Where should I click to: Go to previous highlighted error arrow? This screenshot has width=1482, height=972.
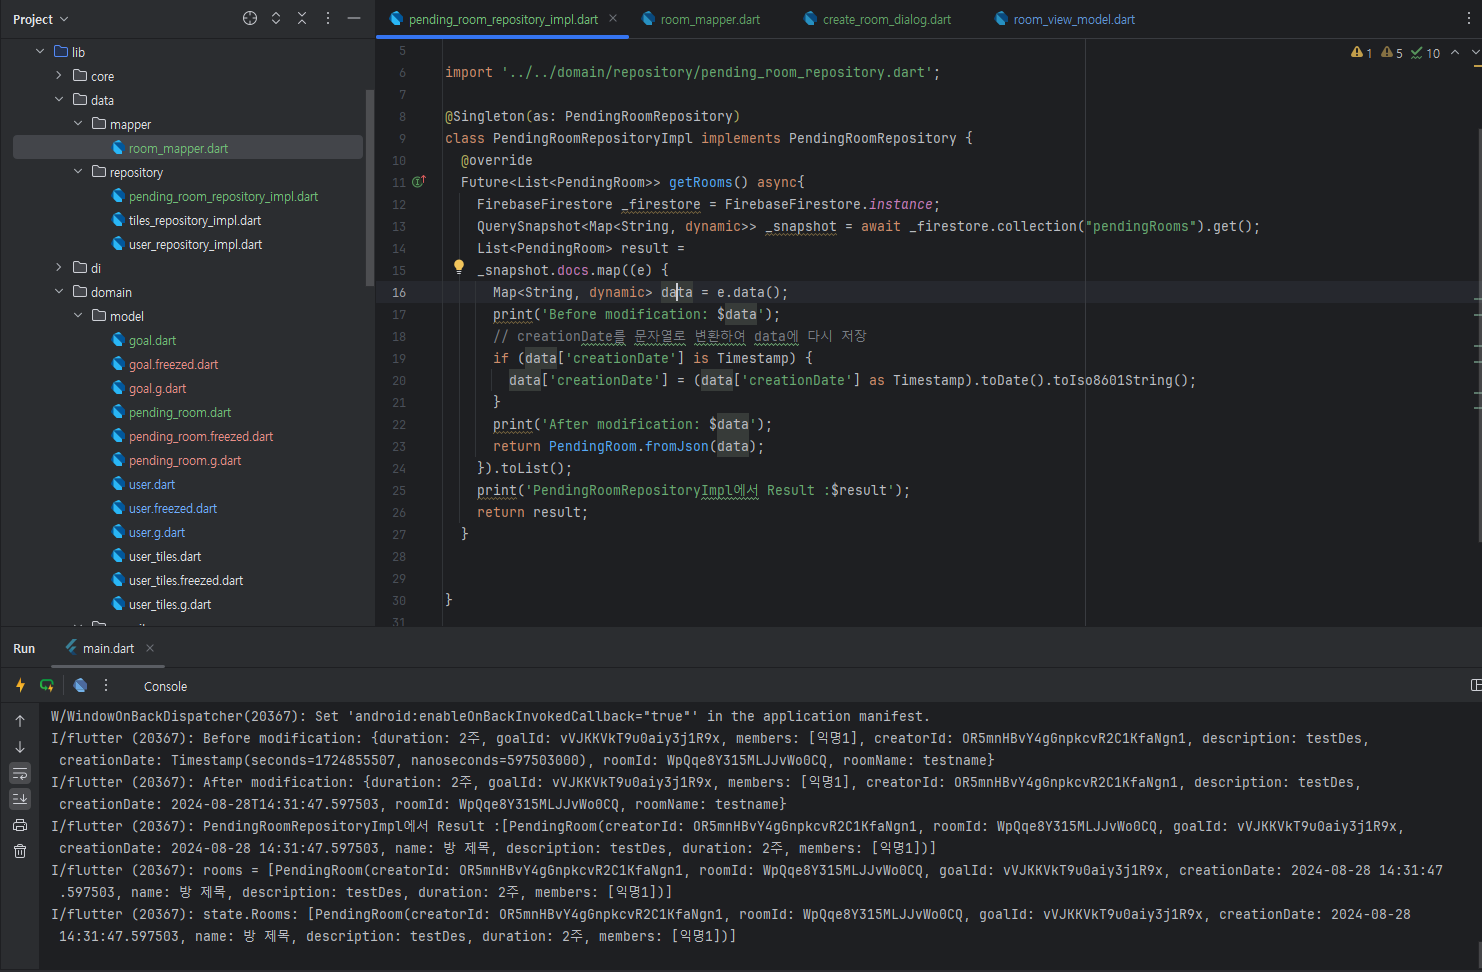1455,52
